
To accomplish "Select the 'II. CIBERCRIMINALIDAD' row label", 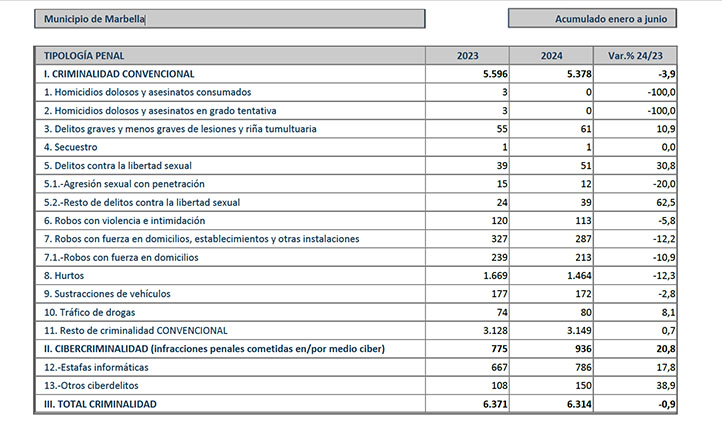I will click(214, 349).
